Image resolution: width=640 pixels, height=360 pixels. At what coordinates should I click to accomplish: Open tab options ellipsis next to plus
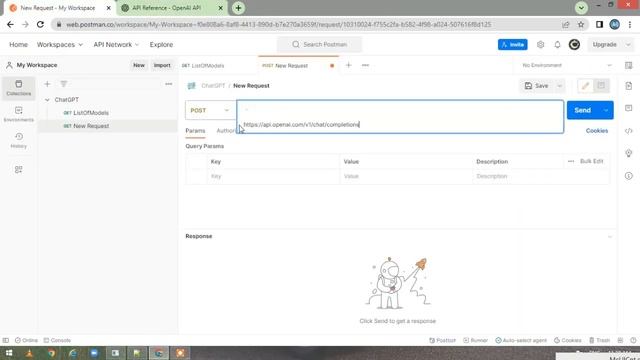click(x=365, y=65)
